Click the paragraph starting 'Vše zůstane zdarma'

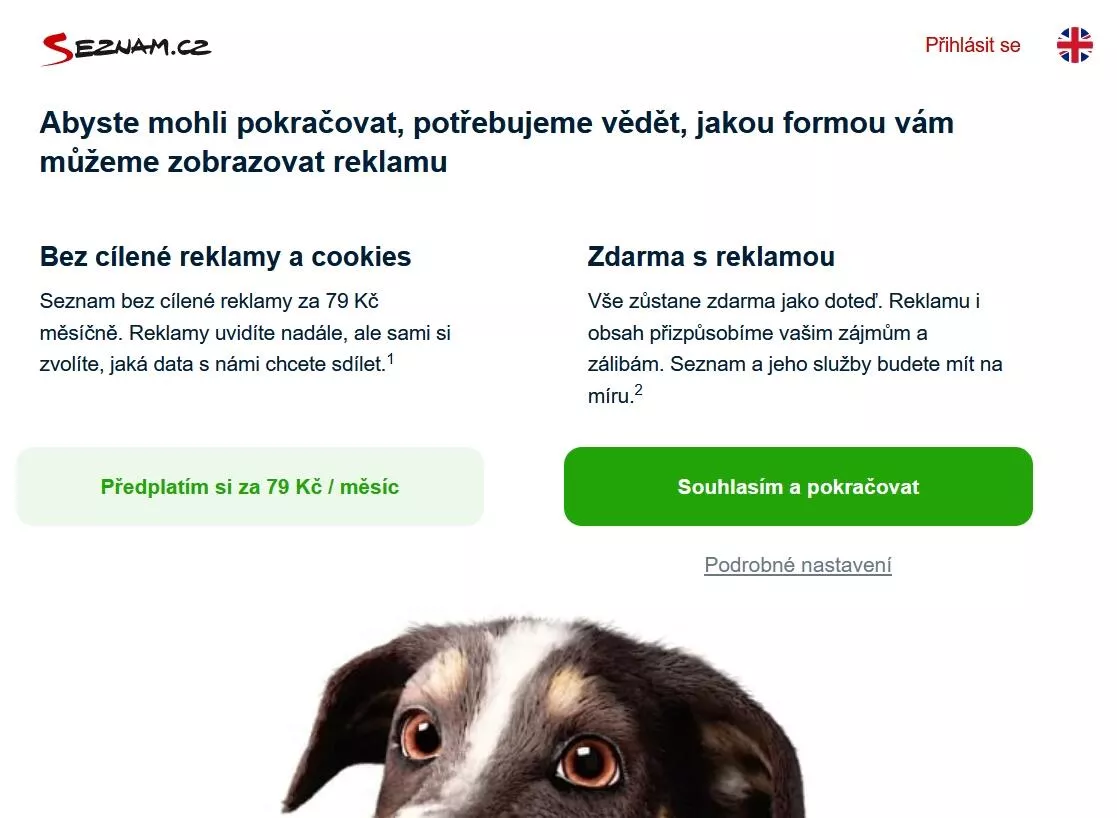[x=795, y=348]
